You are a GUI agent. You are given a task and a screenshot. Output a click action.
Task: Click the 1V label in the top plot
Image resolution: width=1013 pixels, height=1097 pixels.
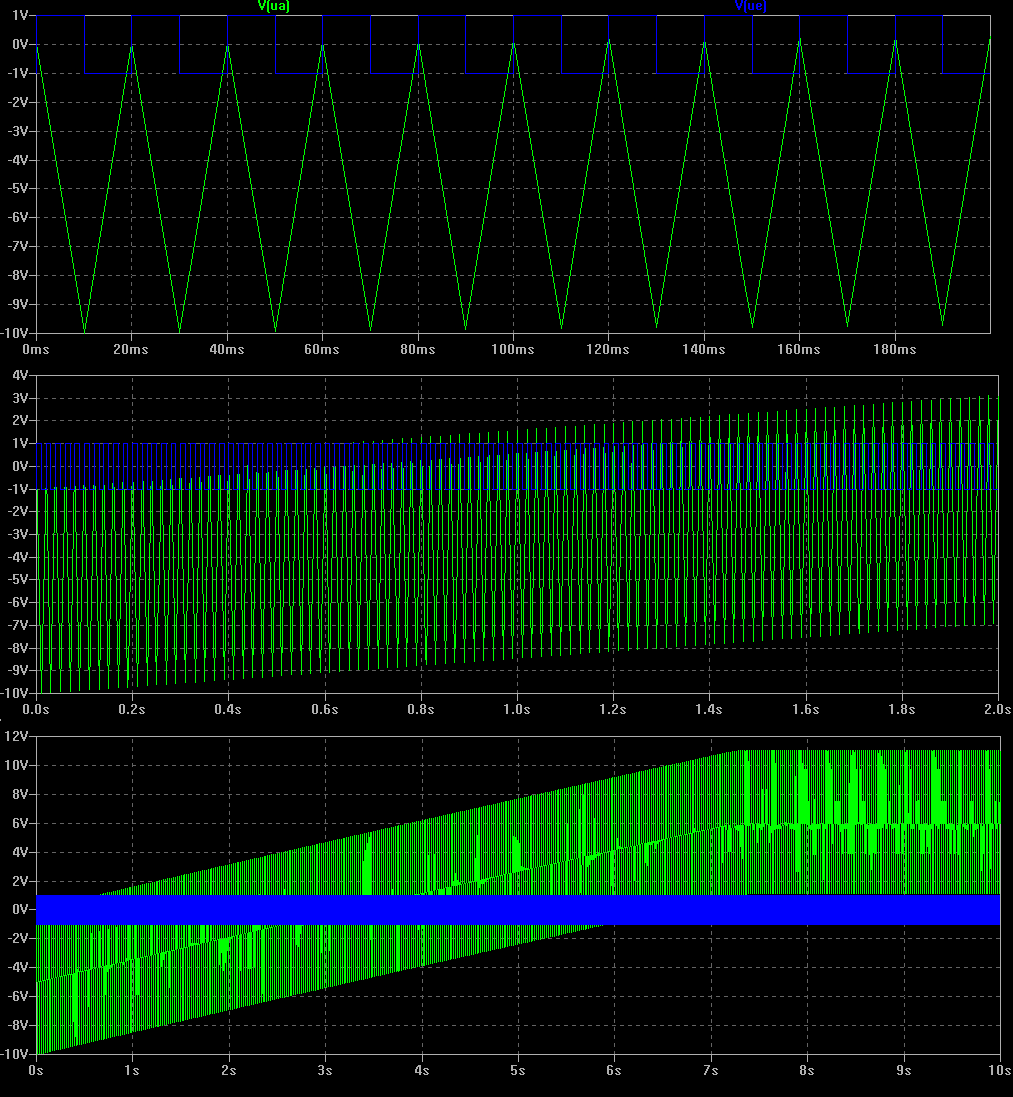[x=20, y=15]
